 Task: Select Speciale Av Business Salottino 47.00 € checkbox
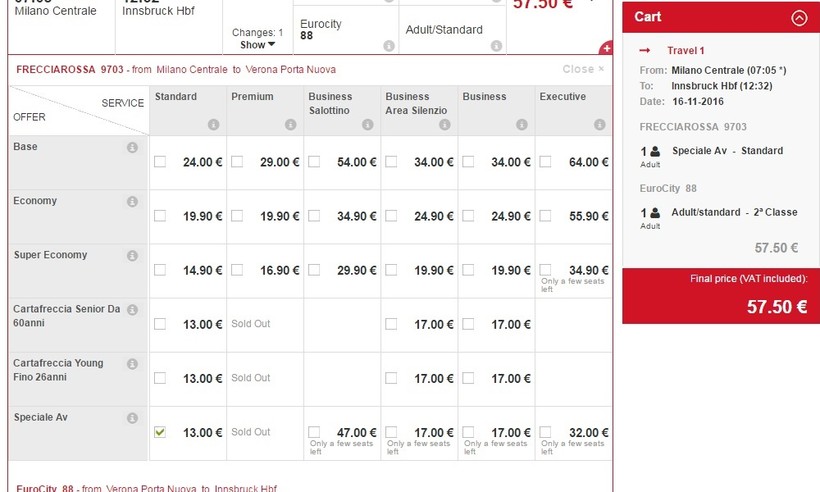pyautogui.click(x=314, y=432)
